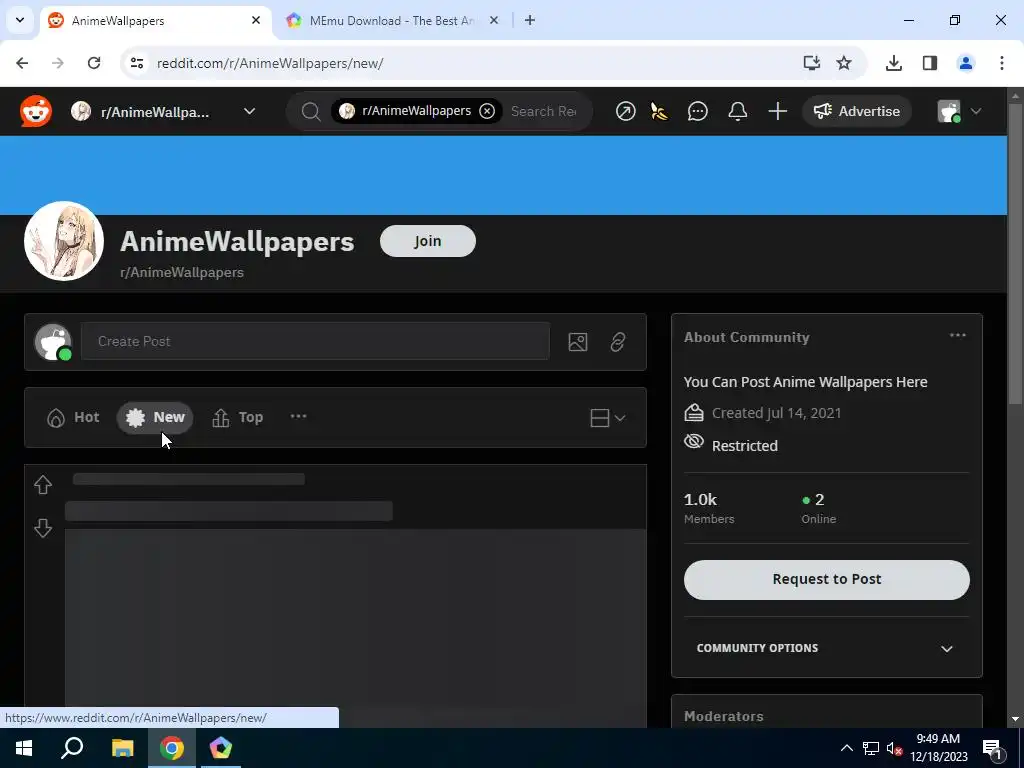Click the Reddit Snoo logo home icon
The width and height of the screenshot is (1024, 768).
tap(35, 111)
